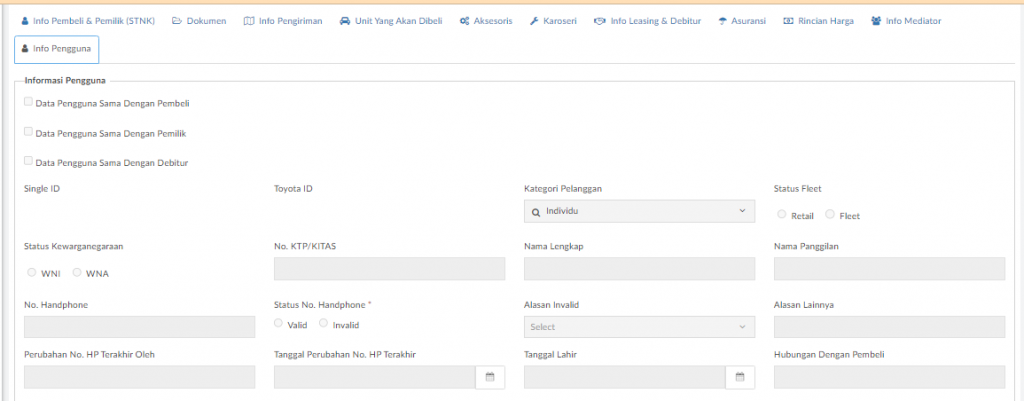The width and height of the screenshot is (1024, 401).
Task: Select the WNA citizenship radio button
Action: point(77,272)
